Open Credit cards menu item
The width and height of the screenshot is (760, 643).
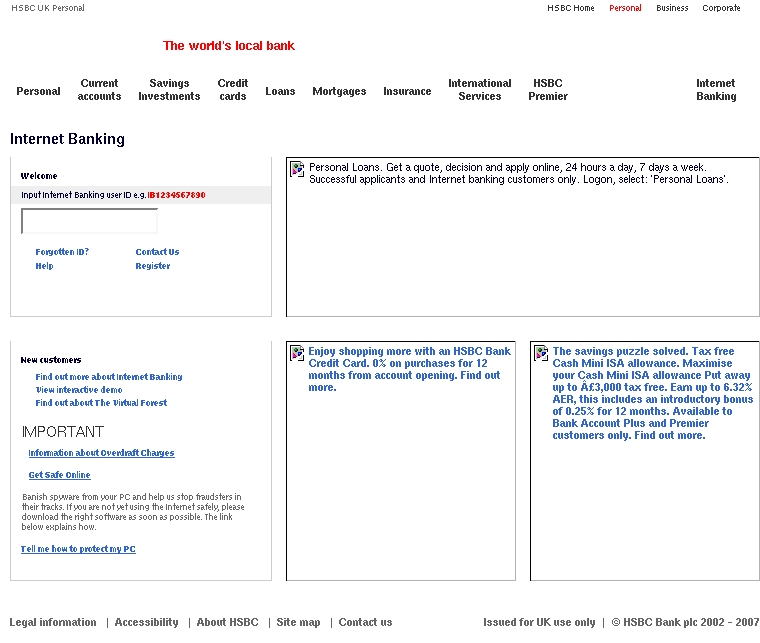click(233, 90)
